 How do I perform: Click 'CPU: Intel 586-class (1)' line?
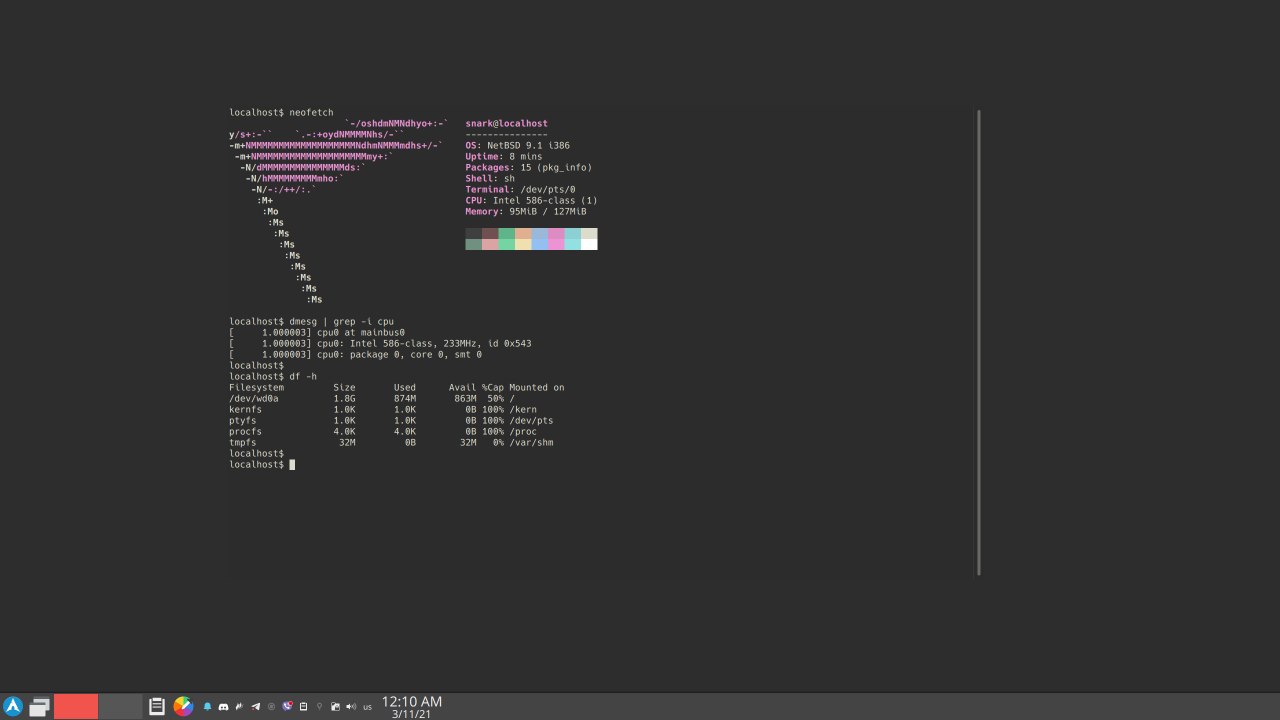[531, 201]
